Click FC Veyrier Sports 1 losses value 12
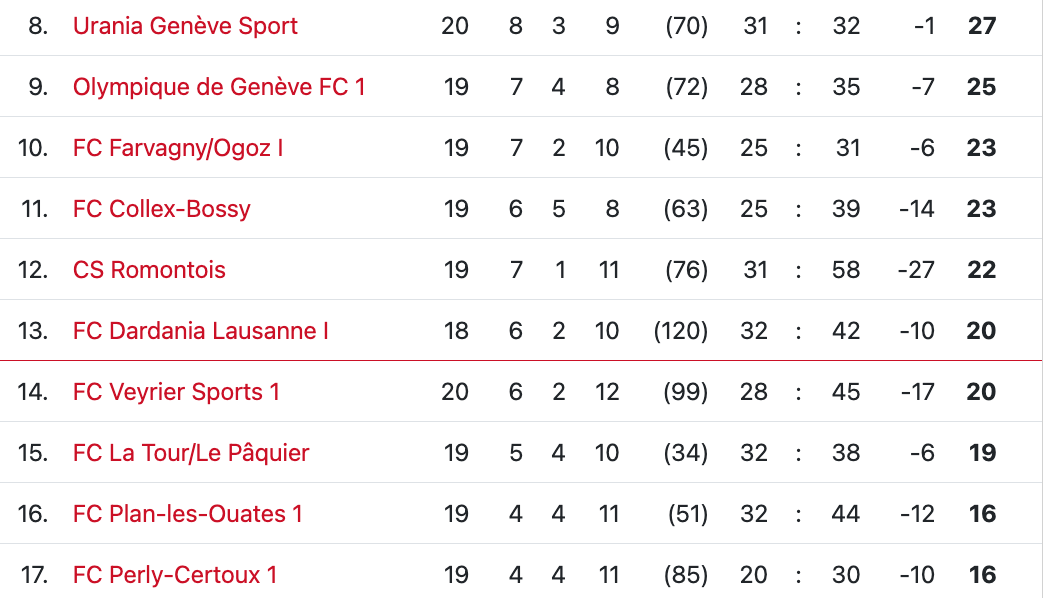Screen dimensions: 1044x598 [x=607, y=392]
